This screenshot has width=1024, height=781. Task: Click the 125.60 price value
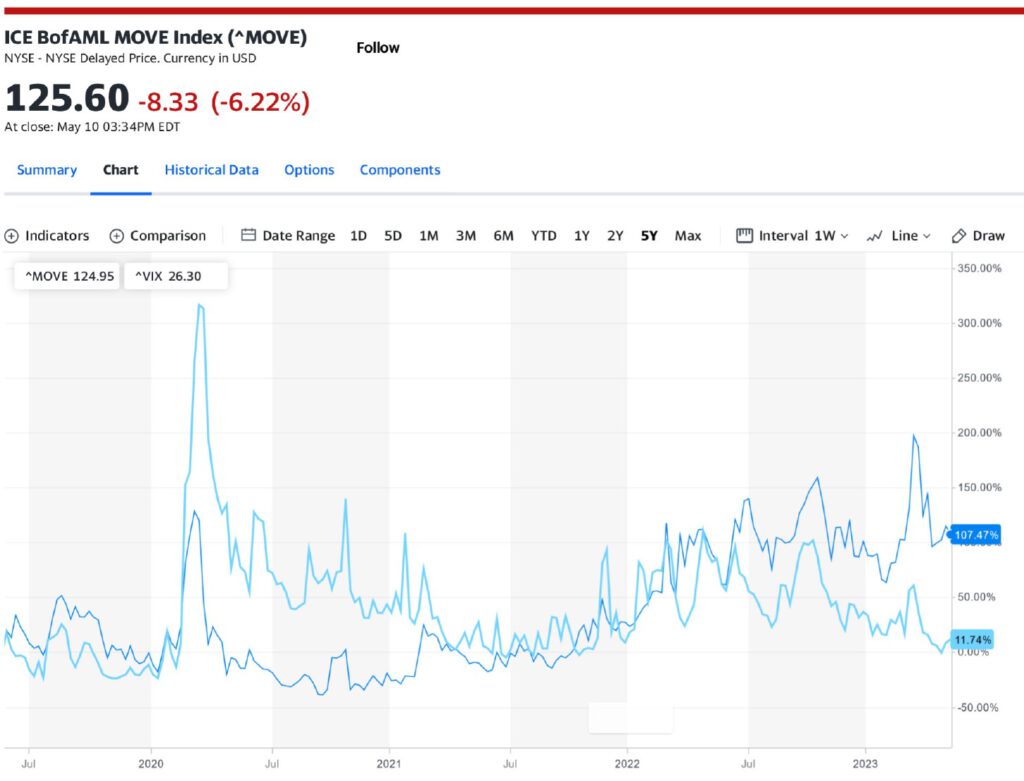[67, 99]
